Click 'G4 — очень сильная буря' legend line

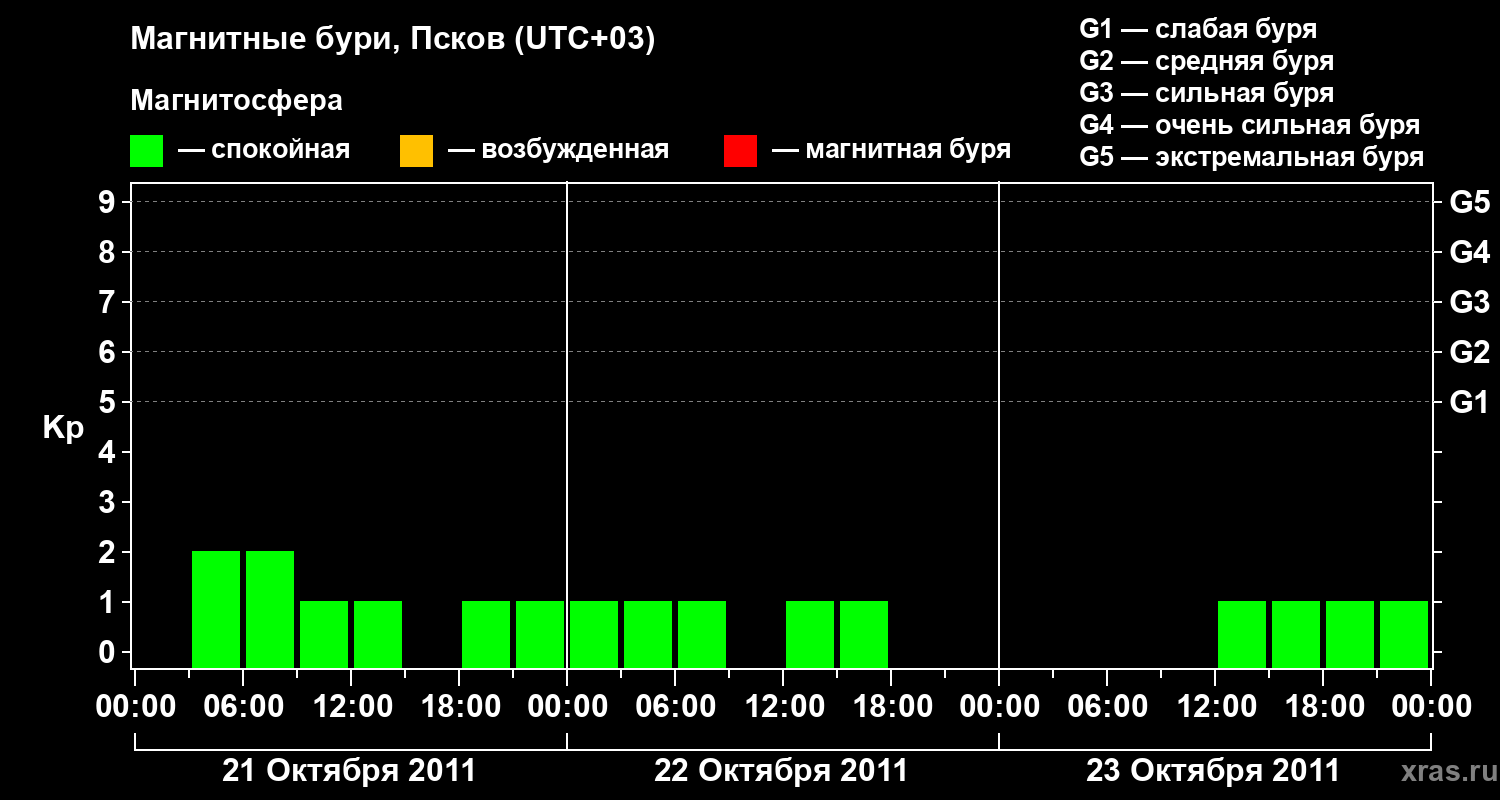1249,125
